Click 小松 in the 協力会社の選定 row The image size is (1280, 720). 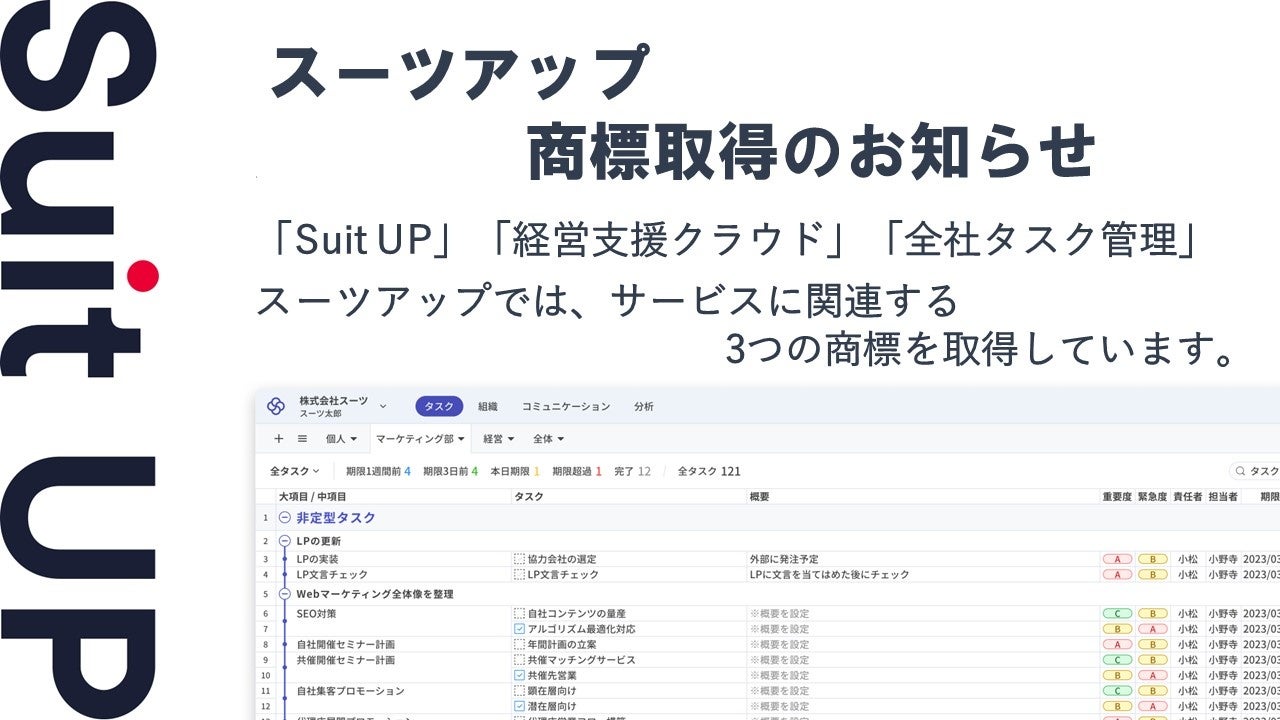(x=1187, y=560)
